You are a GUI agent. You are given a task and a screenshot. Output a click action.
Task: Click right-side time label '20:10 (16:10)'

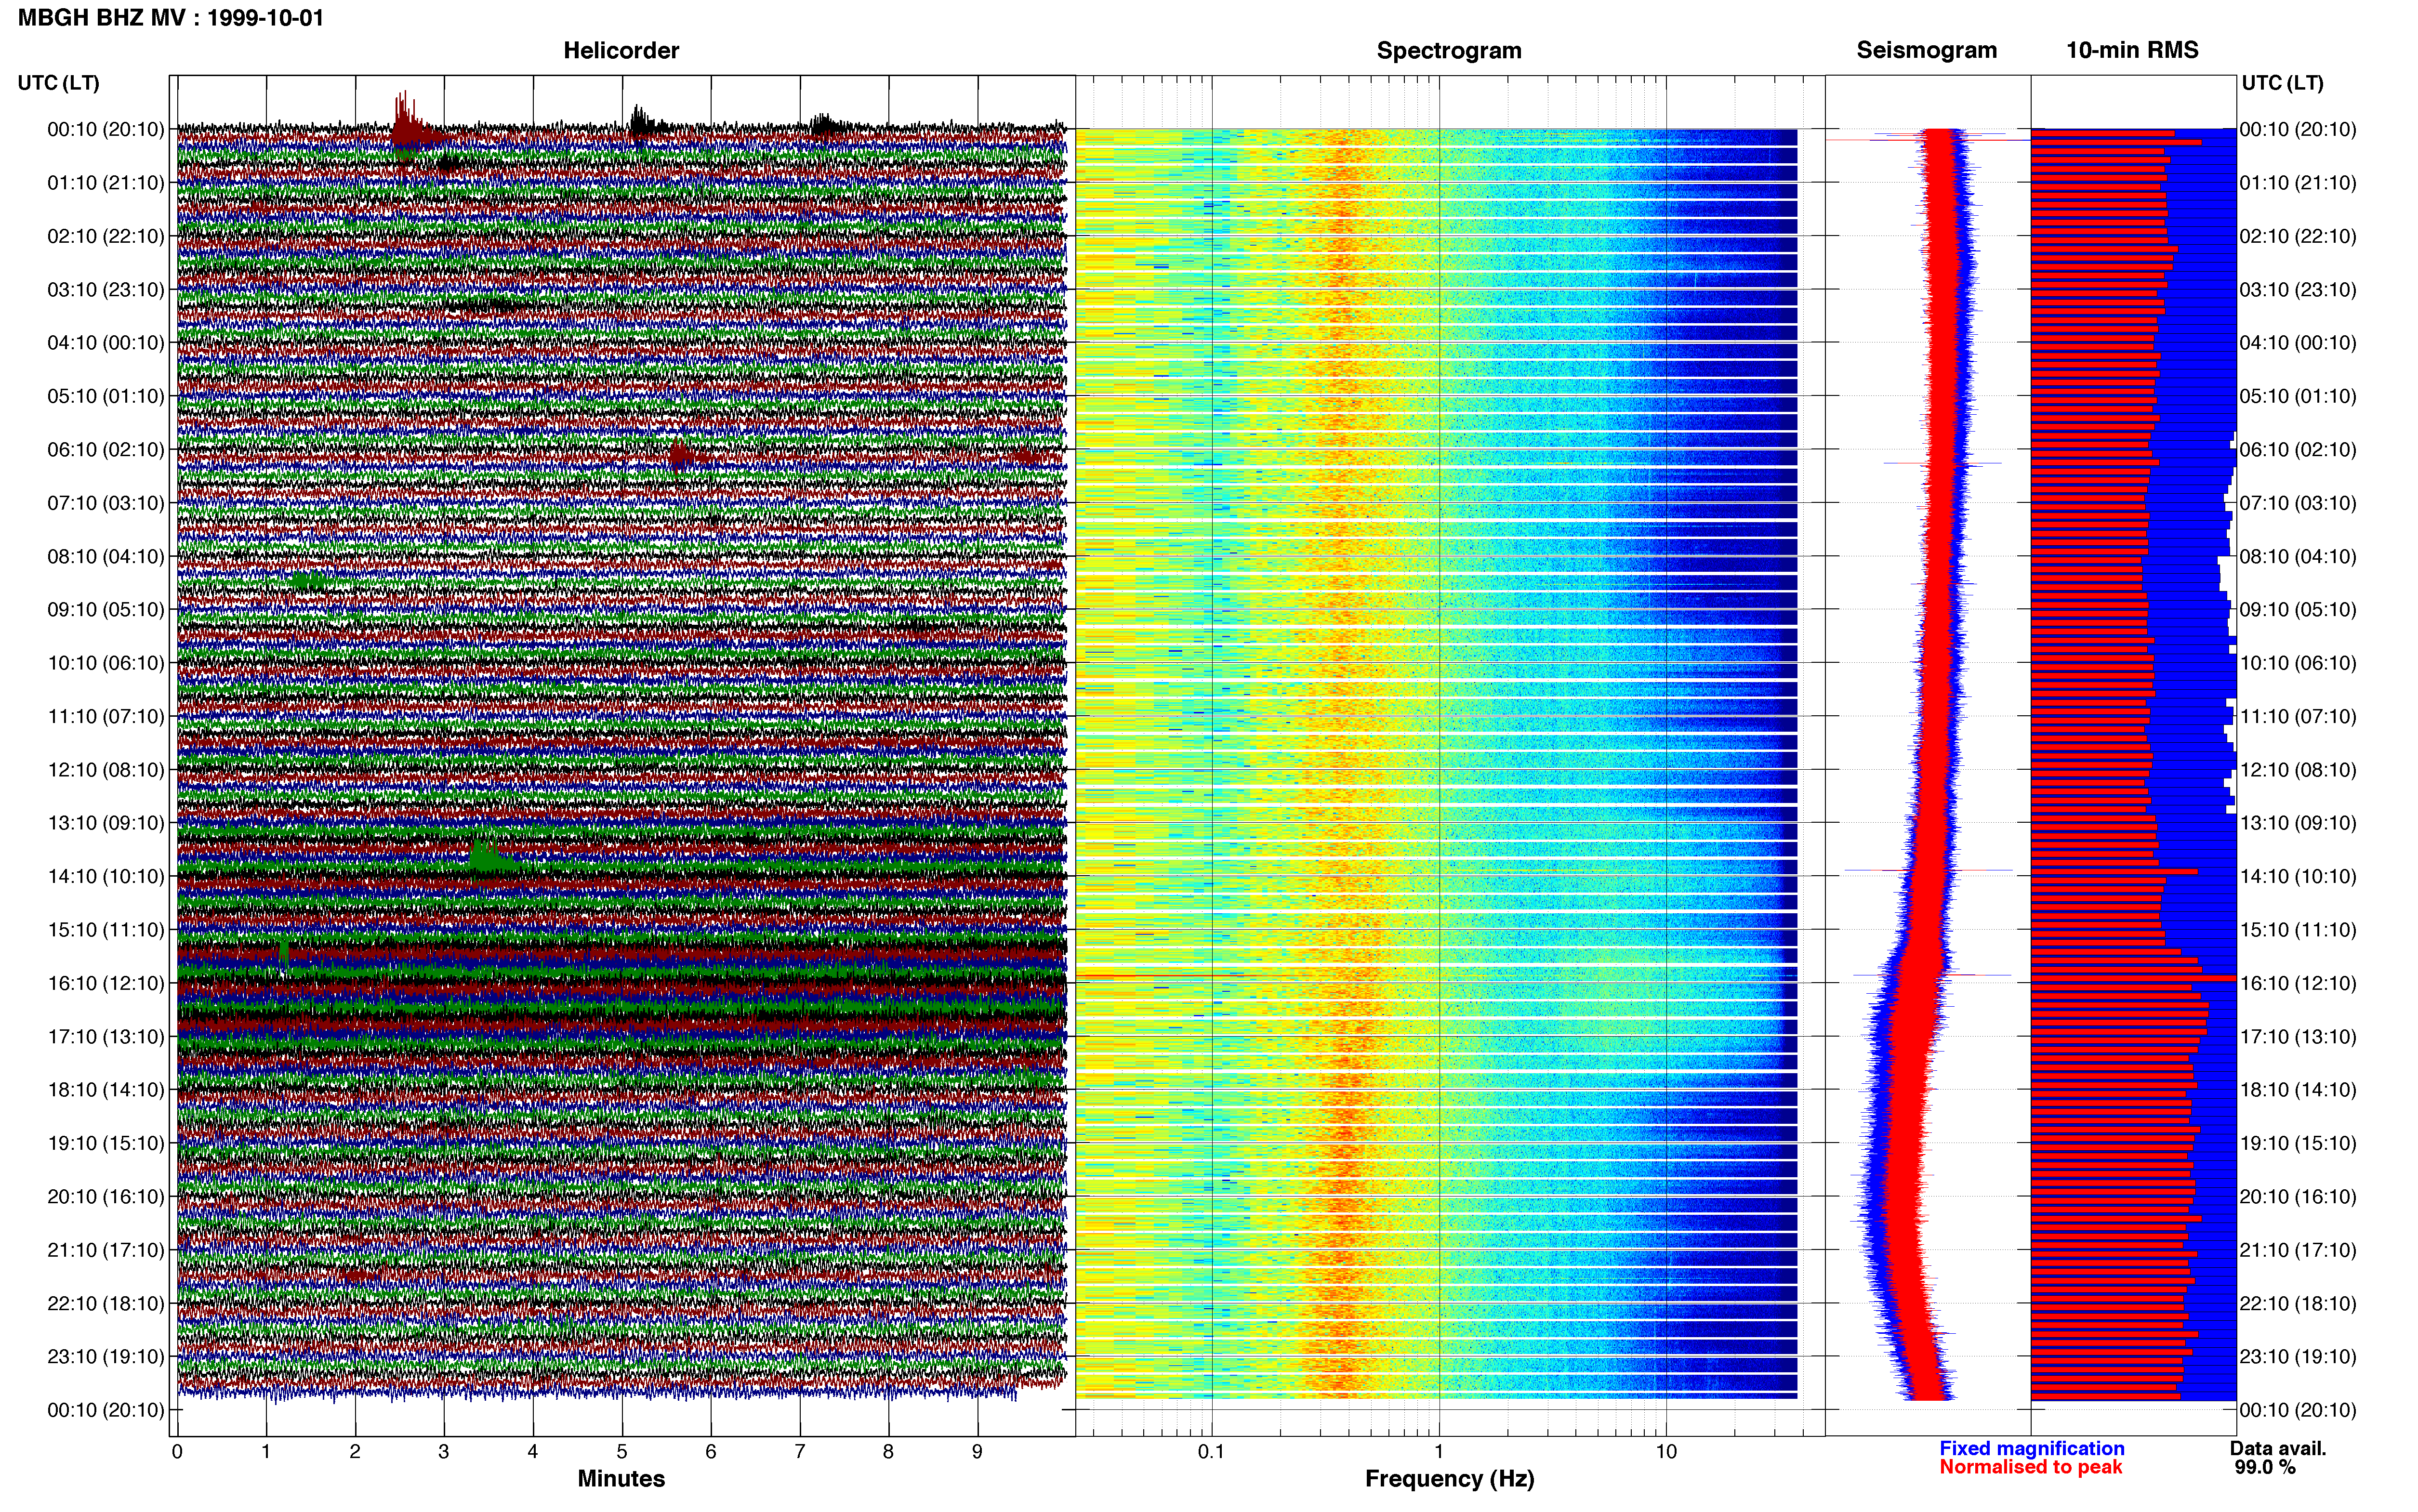point(2298,1196)
